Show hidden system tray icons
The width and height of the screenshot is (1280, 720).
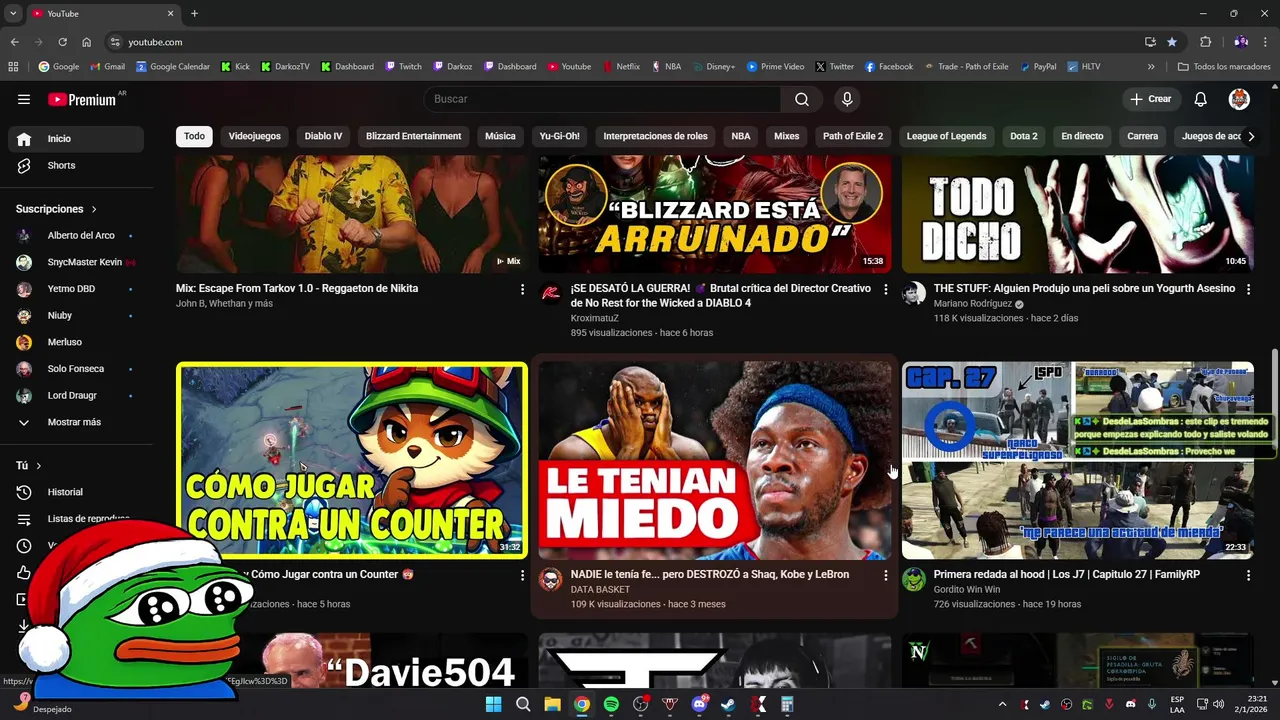point(1002,704)
